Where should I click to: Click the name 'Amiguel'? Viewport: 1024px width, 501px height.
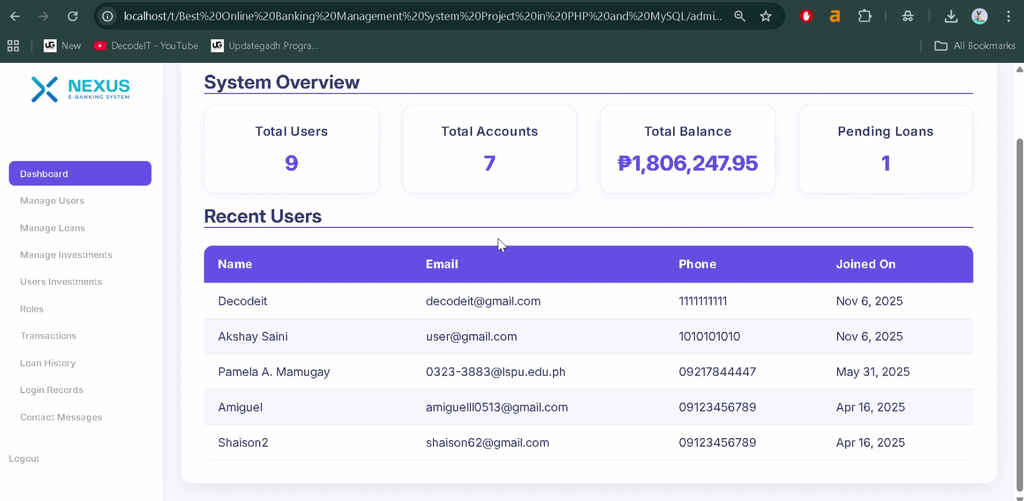coord(240,407)
